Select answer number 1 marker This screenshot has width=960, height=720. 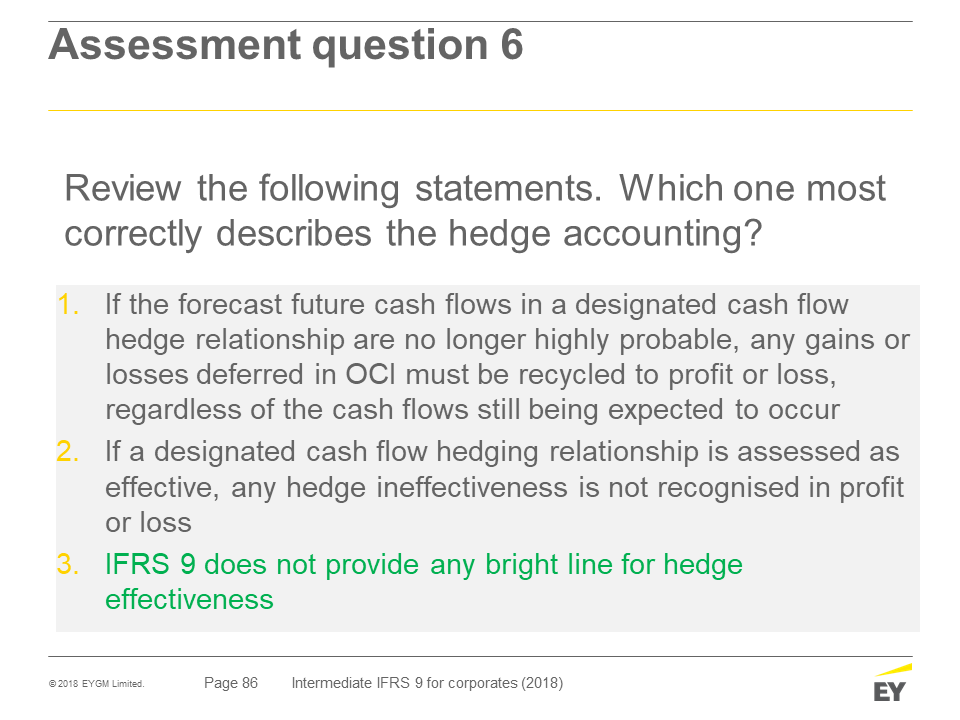point(68,304)
